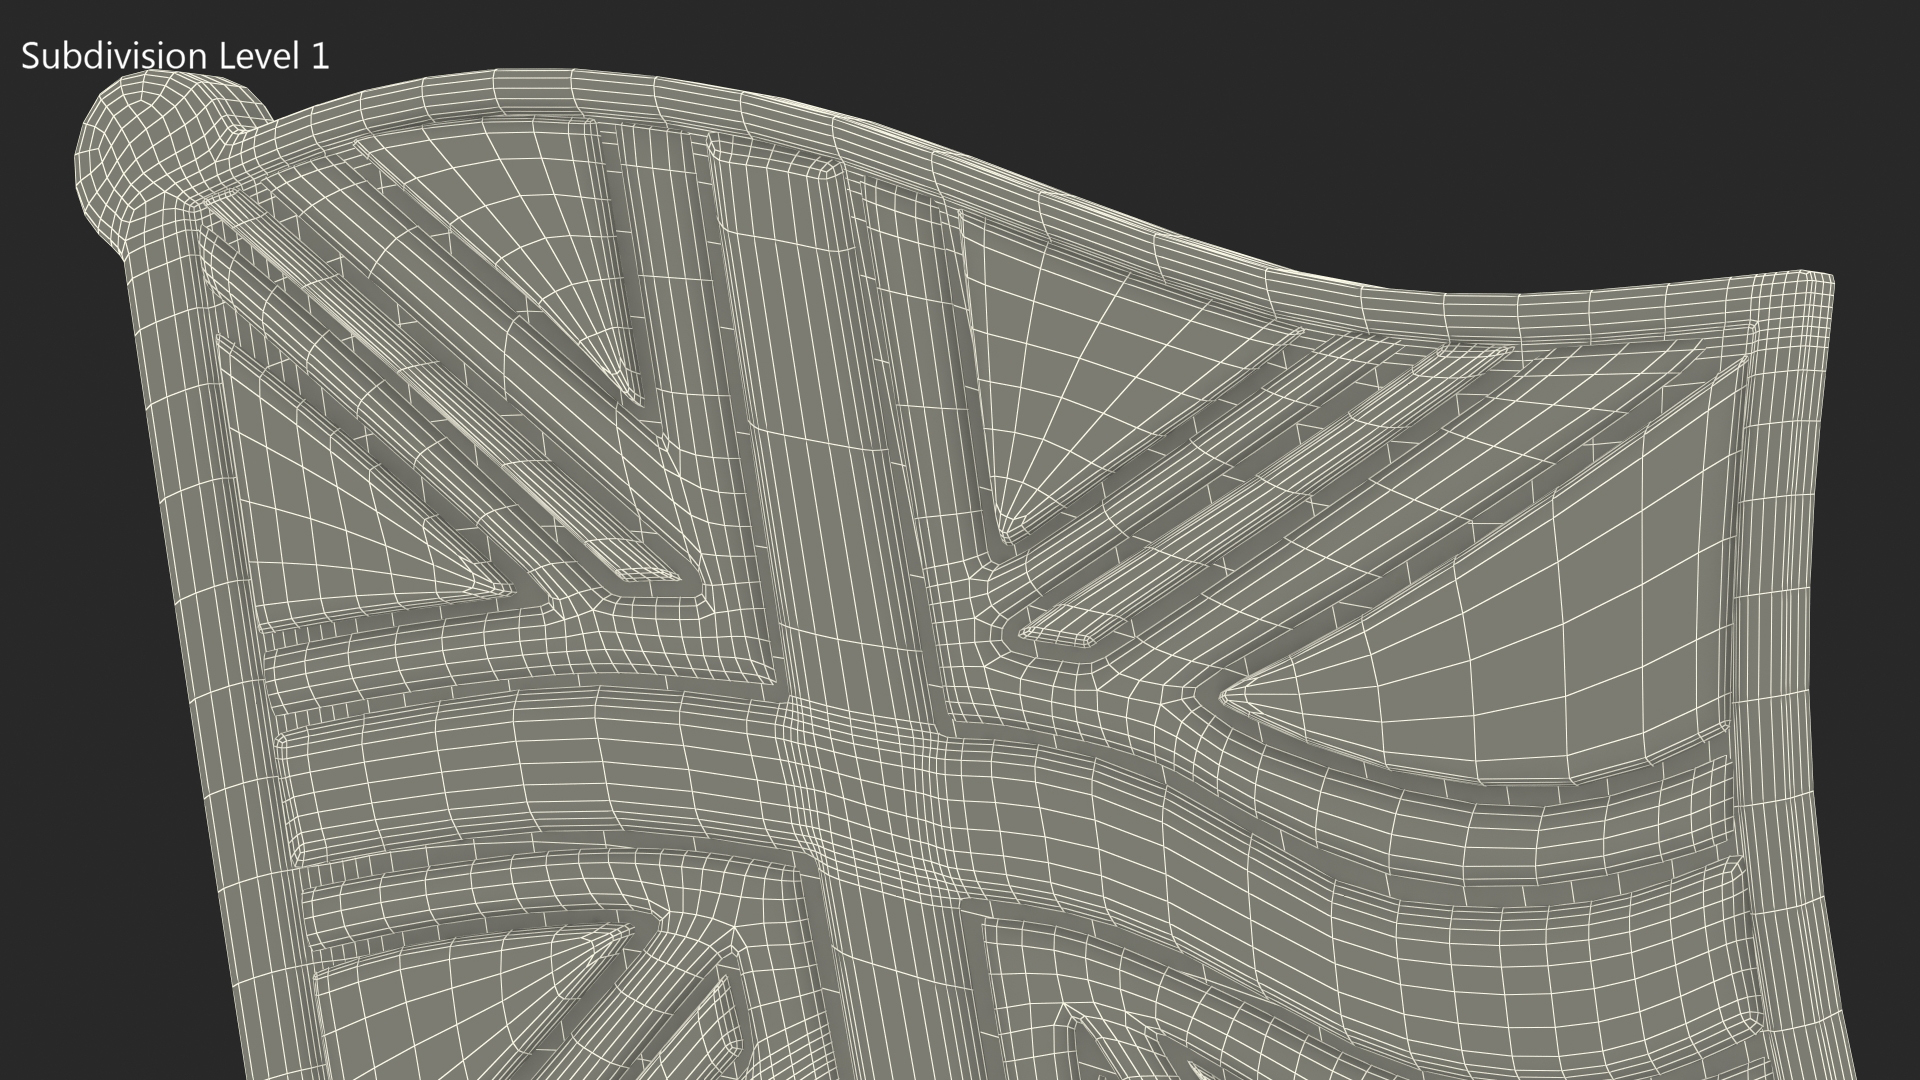The height and width of the screenshot is (1080, 1920).
Task: Click the "Subdivision Level 1" label
Action: (x=175, y=56)
